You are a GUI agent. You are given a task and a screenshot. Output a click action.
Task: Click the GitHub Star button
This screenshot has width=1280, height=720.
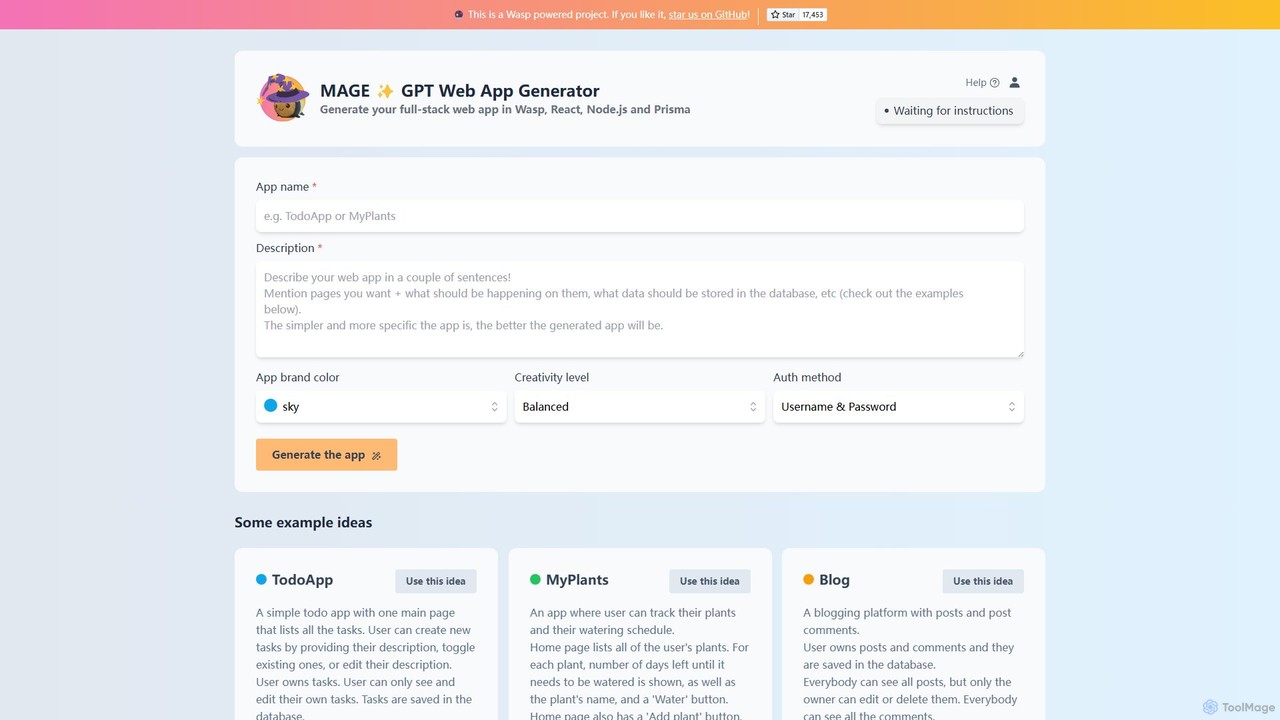pos(782,15)
